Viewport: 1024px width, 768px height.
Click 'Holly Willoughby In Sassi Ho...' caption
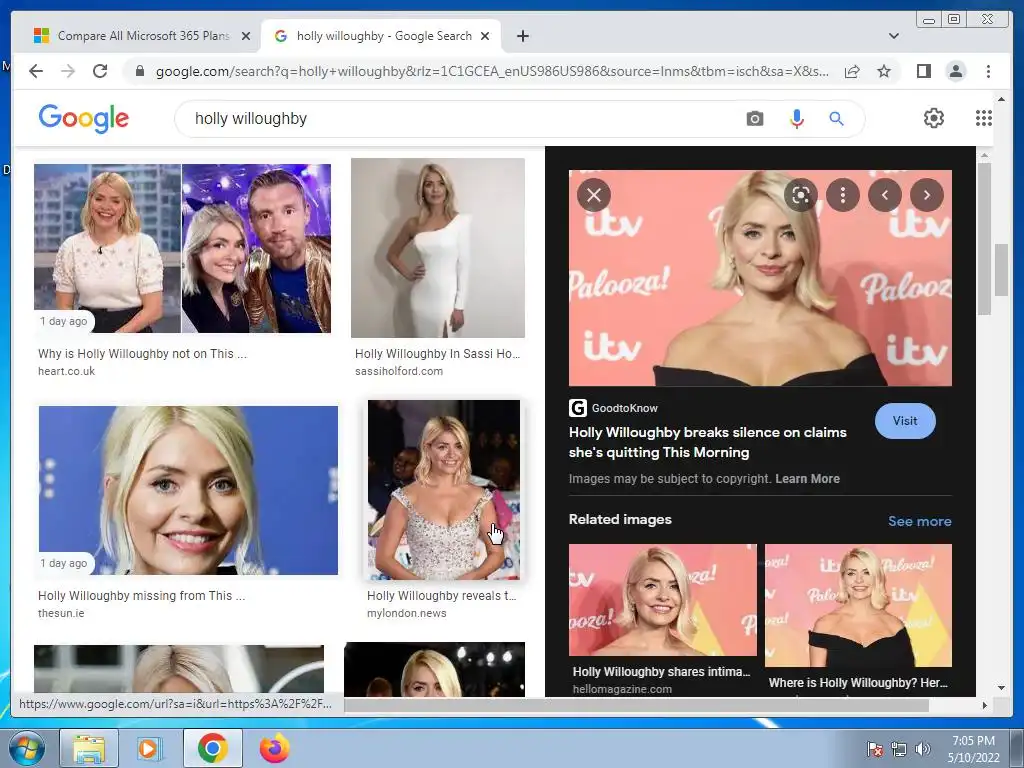[x=438, y=353]
